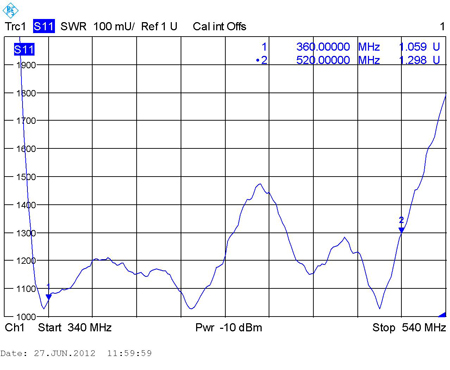Click the Ref 1 U reference value
450x370 pixels.
[x=159, y=26]
